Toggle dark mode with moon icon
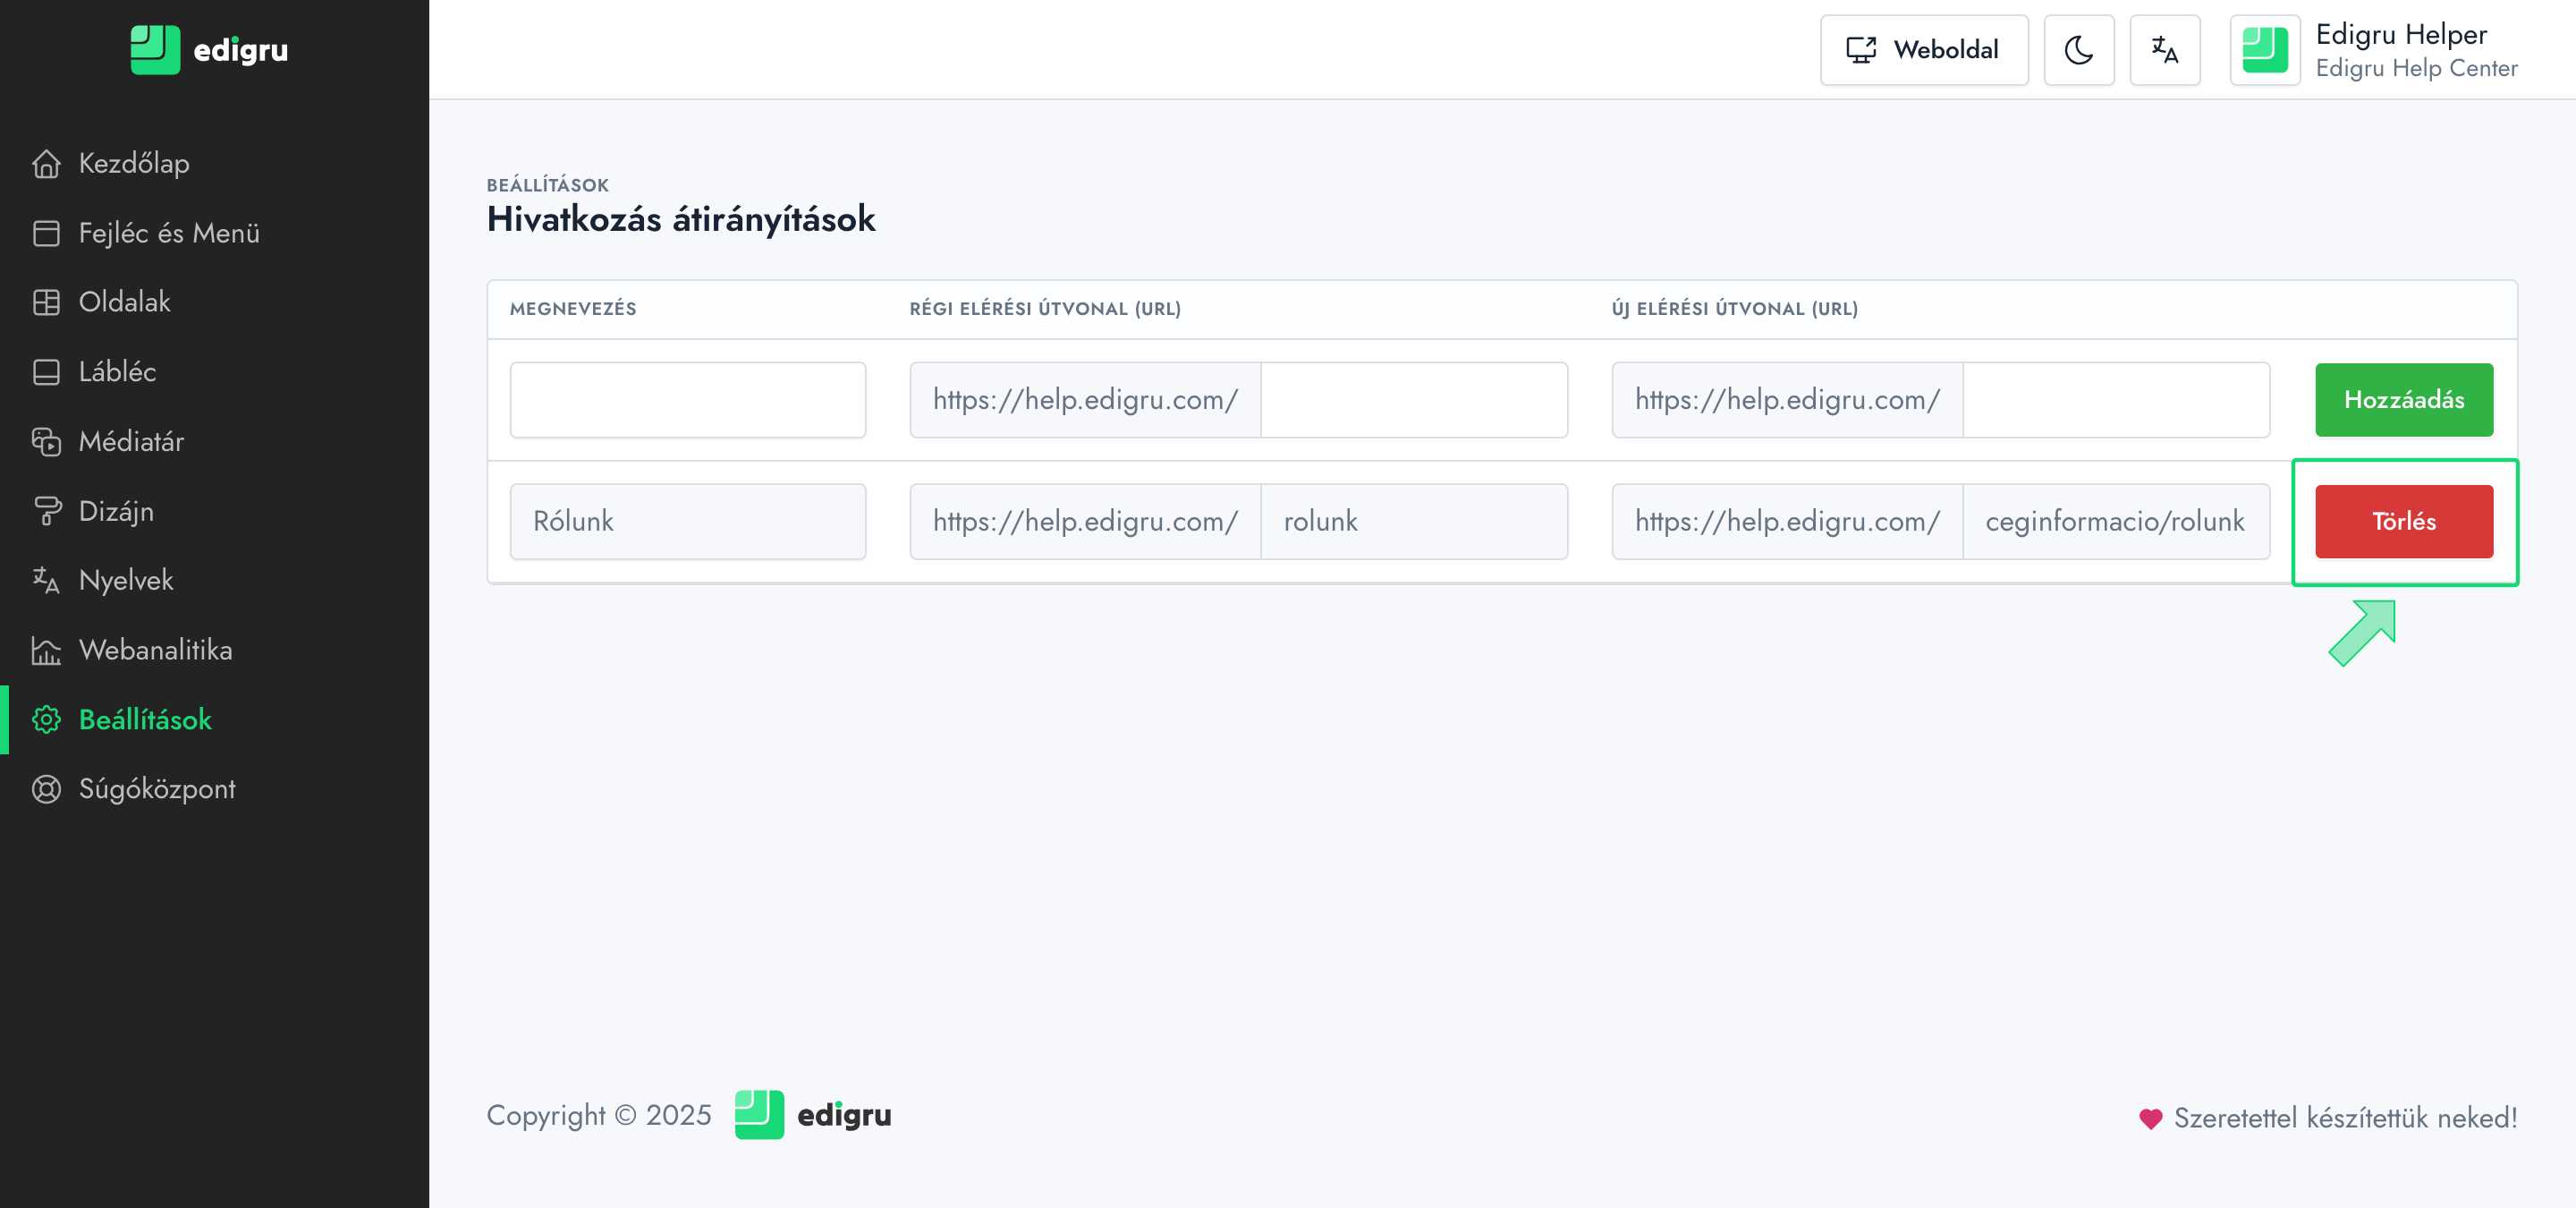This screenshot has height=1208, width=2576. click(2078, 50)
